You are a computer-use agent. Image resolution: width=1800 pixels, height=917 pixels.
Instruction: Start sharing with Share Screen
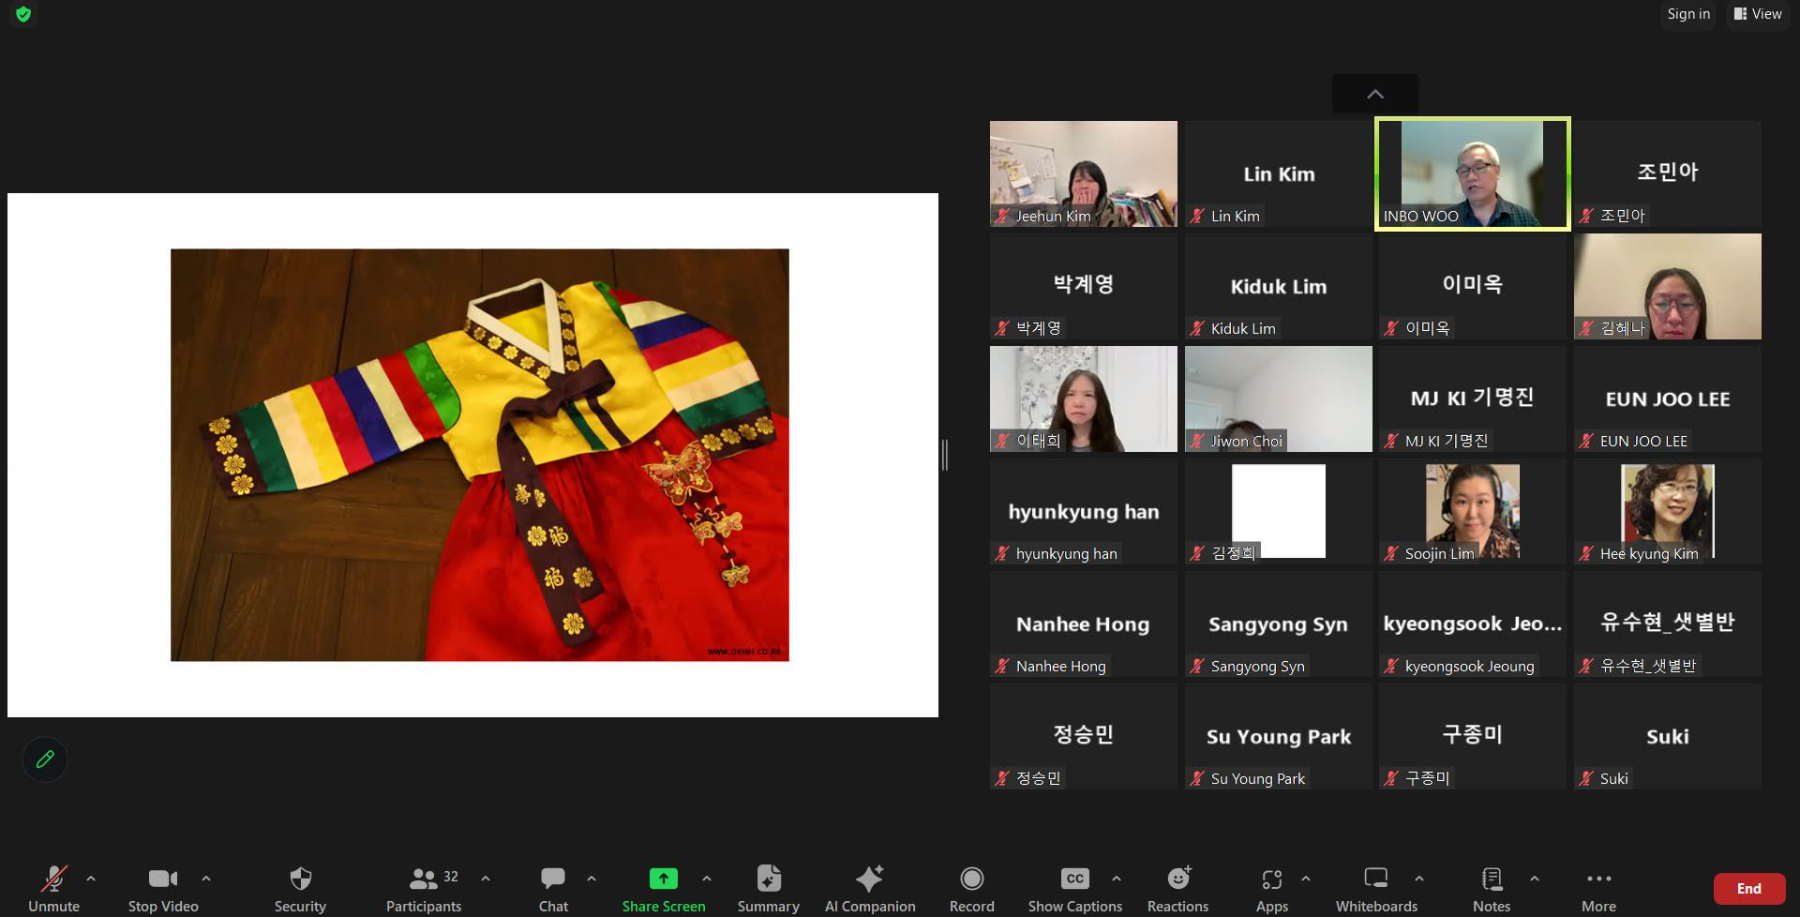point(663,887)
